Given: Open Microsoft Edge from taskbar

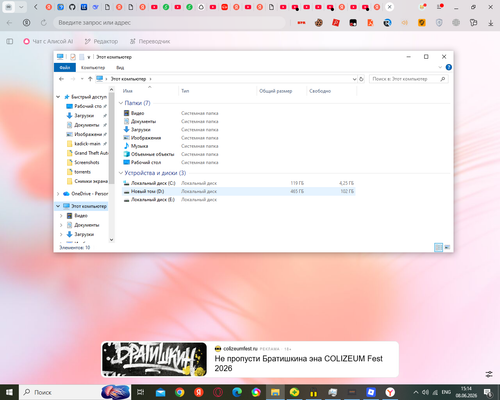Looking at the screenshot, I should tap(237, 392).
